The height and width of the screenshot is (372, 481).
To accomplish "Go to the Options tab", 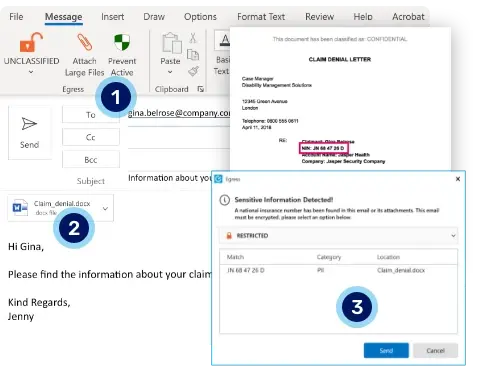I will (200, 17).
